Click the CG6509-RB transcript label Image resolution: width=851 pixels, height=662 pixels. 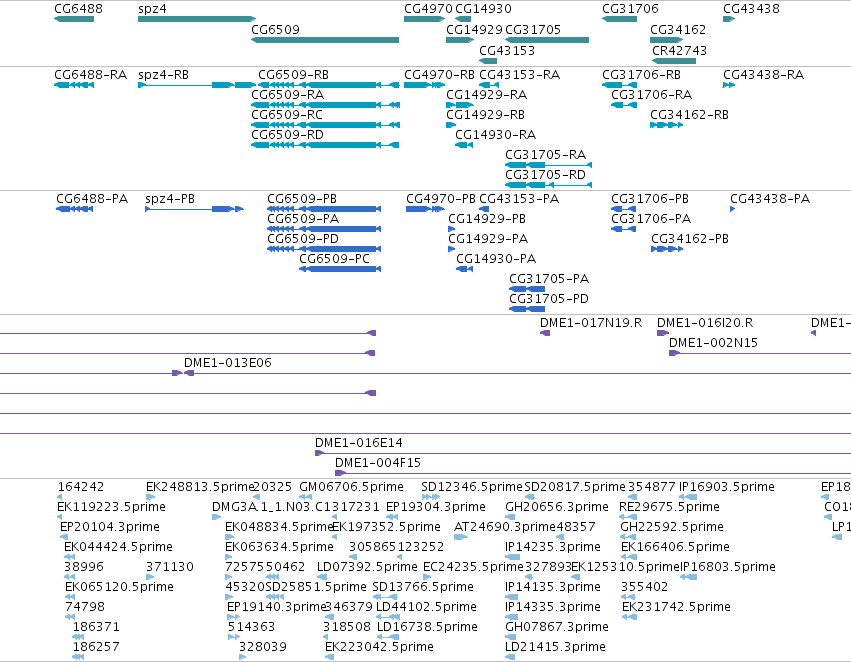pos(293,74)
